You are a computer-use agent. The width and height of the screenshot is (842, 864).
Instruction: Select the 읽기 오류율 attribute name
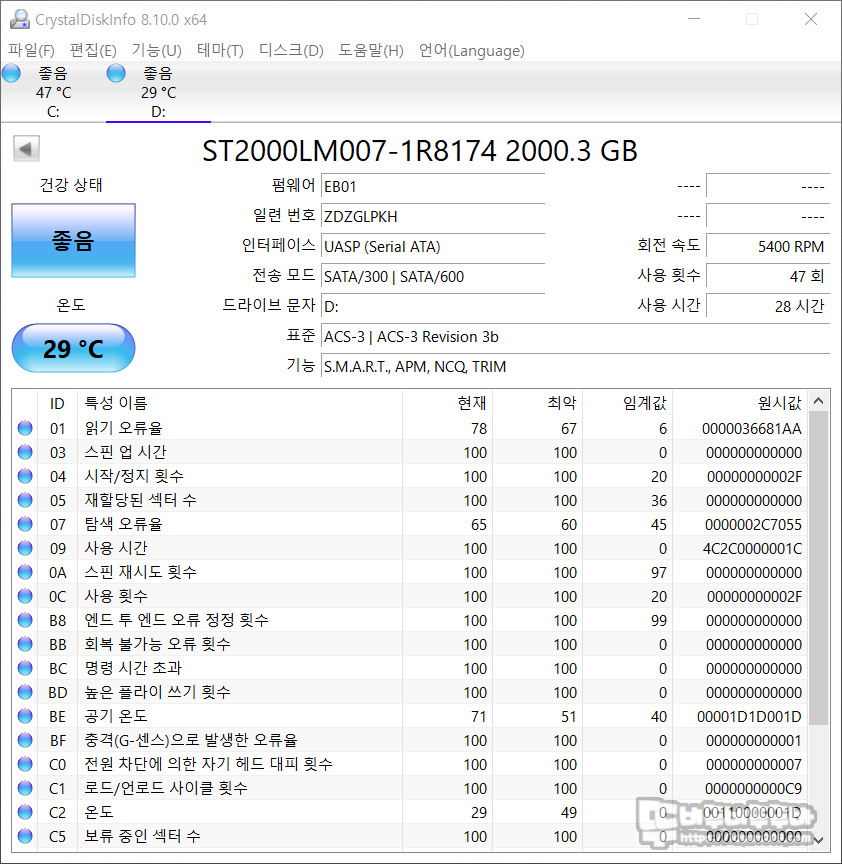pyautogui.click(x=123, y=428)
